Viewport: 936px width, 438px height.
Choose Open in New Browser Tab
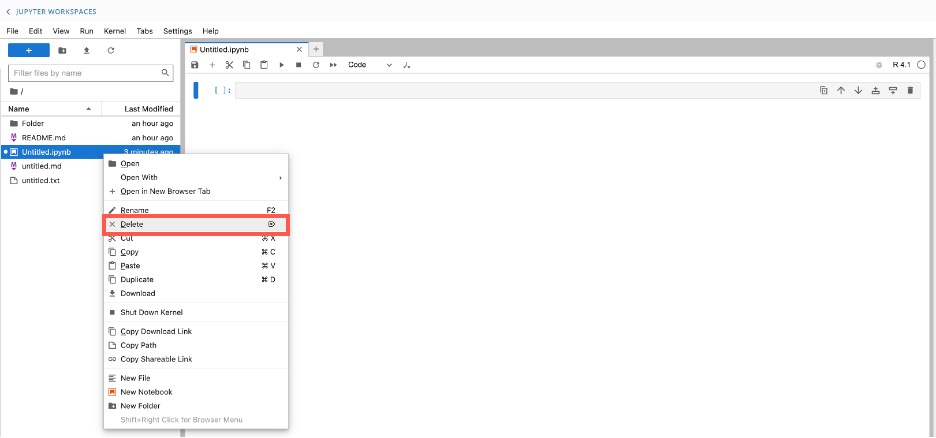[x=196, y=192]
